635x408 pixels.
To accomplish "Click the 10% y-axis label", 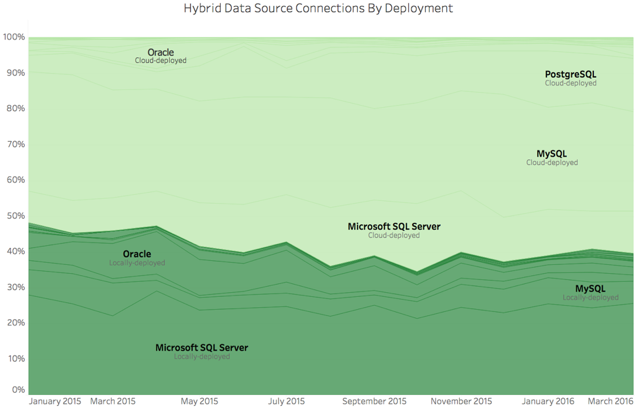I will click(16, 359).
